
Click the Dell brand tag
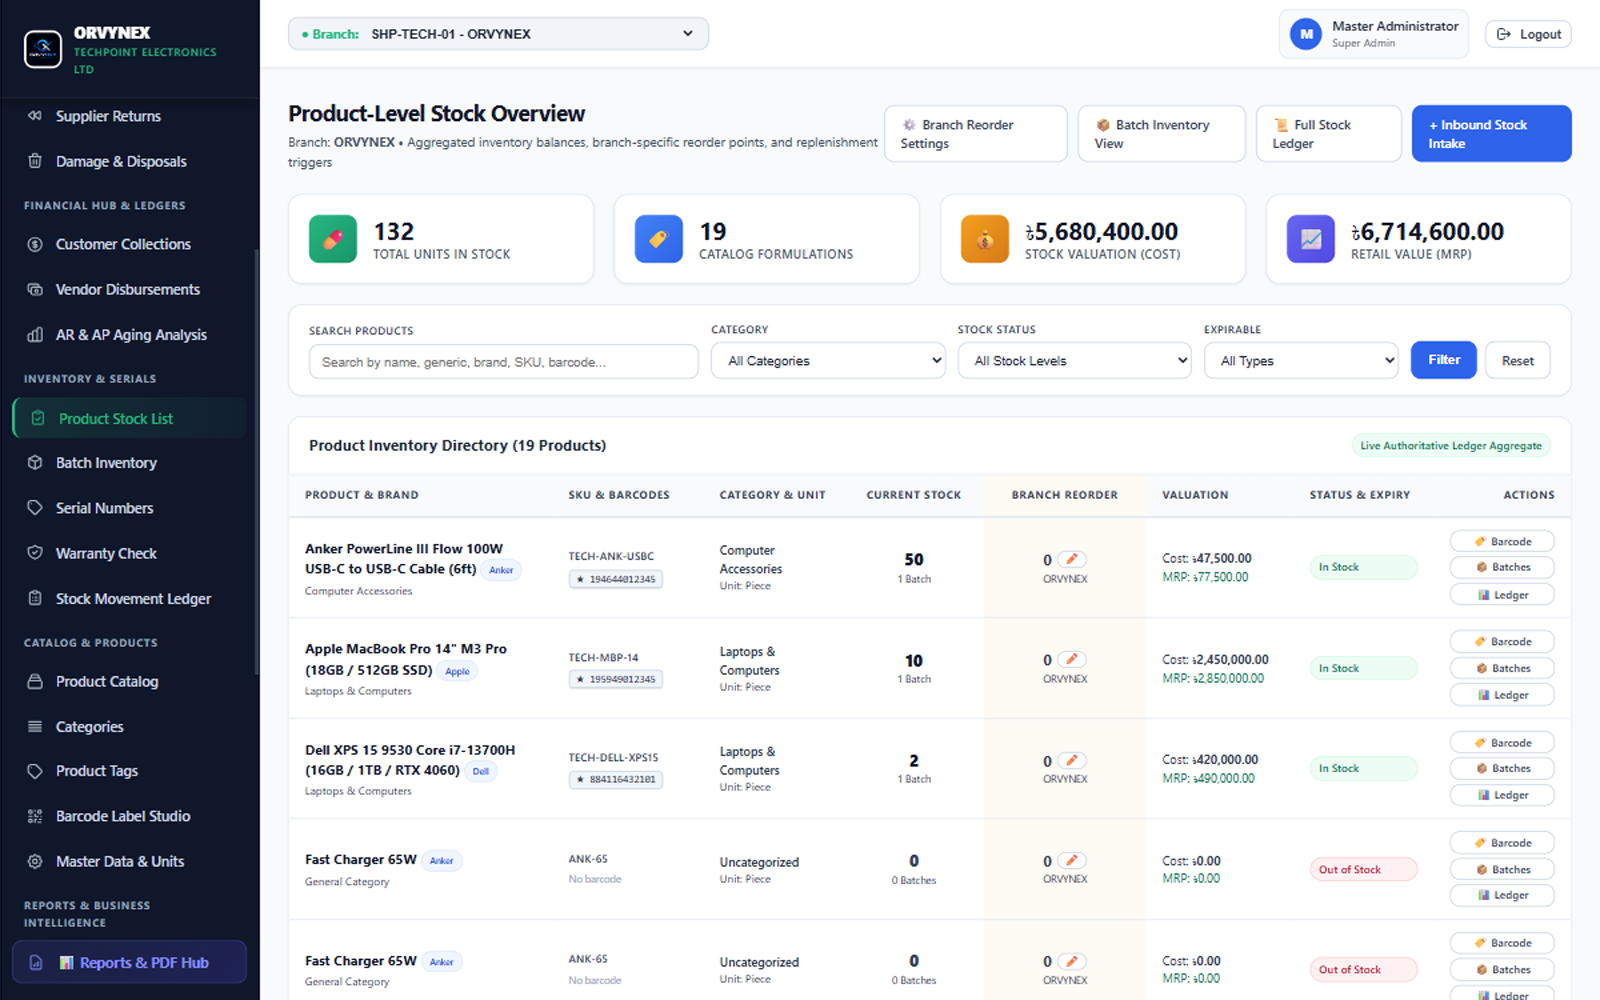coord(481,771)
